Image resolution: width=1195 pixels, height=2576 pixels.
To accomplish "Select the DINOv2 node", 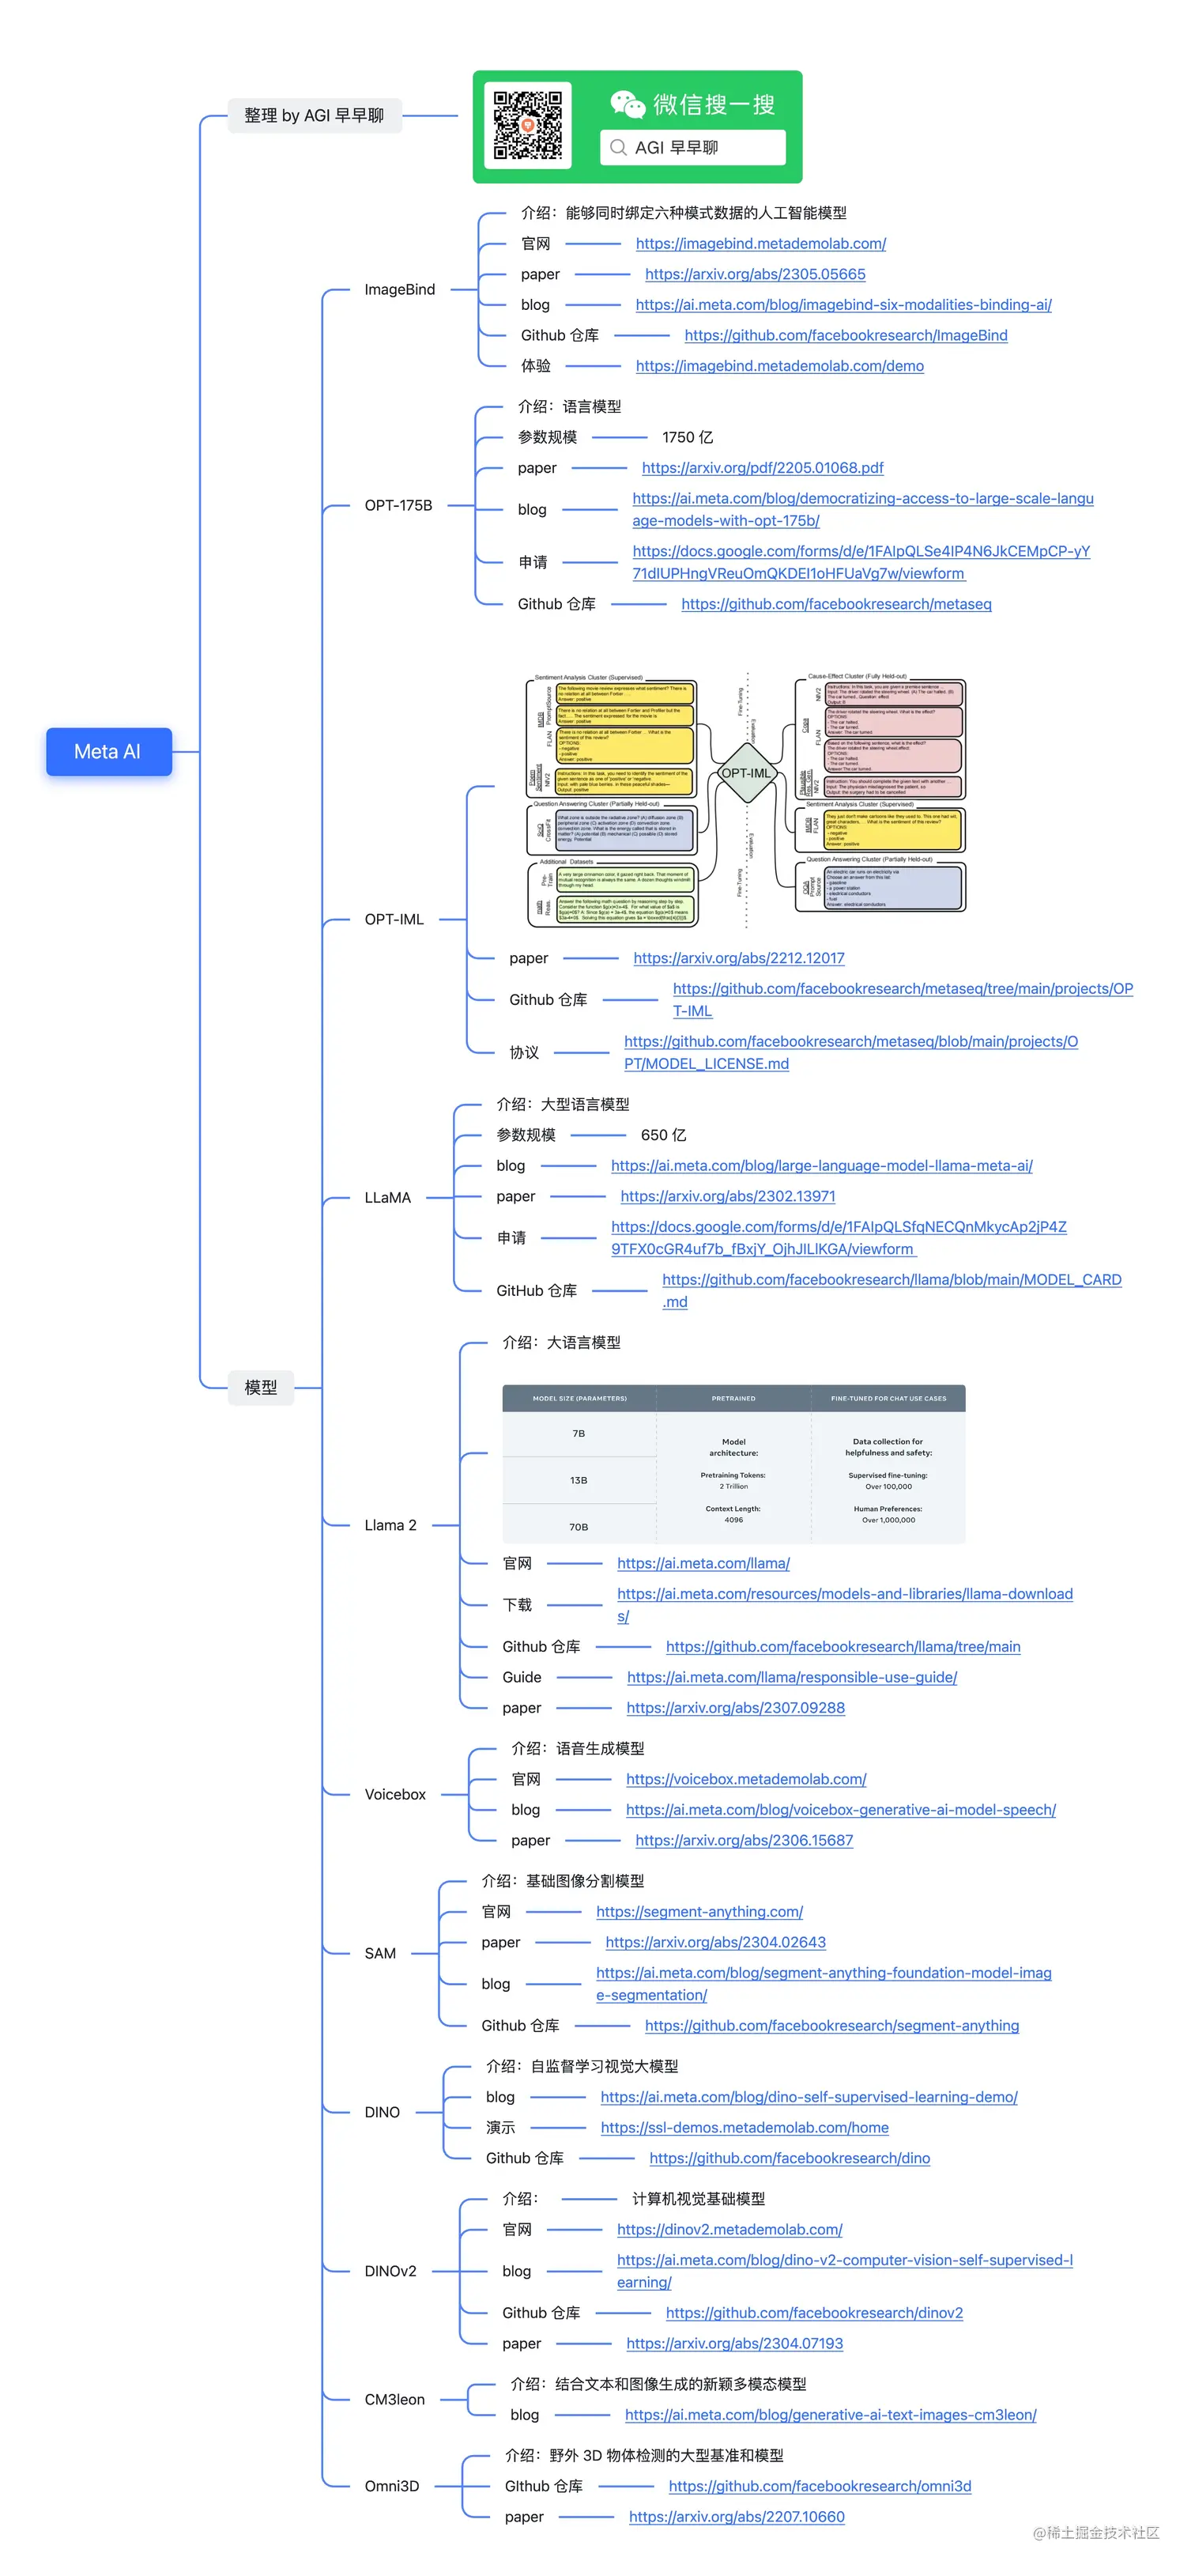I will (390, 2271).
